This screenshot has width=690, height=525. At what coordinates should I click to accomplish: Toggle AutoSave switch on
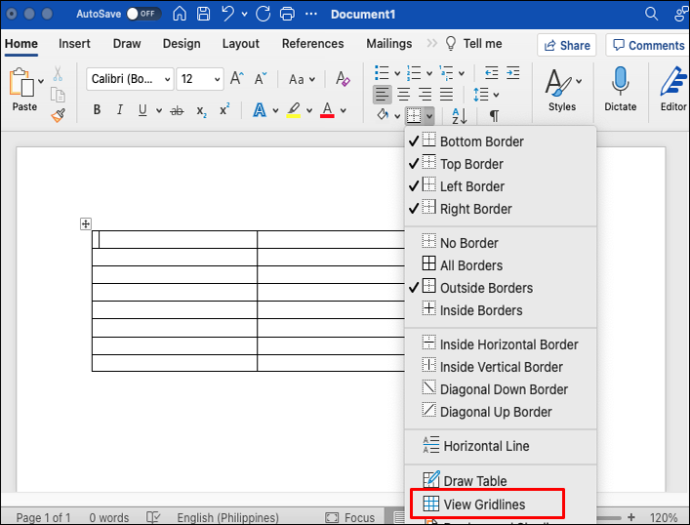pyautogui.click(x=143, y=14)
